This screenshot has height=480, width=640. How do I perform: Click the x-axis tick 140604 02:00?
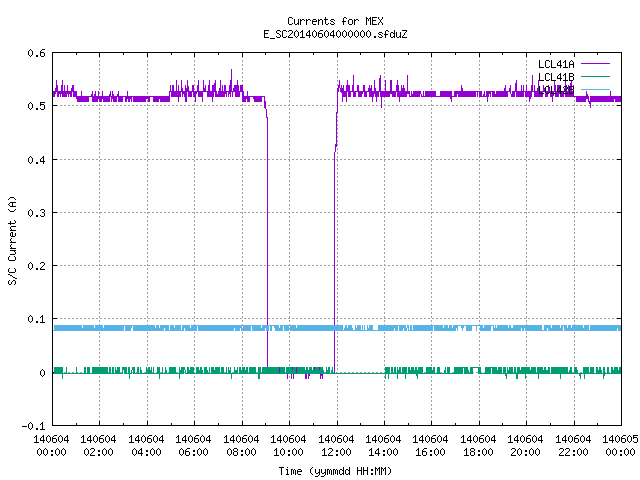click(98, 446)
